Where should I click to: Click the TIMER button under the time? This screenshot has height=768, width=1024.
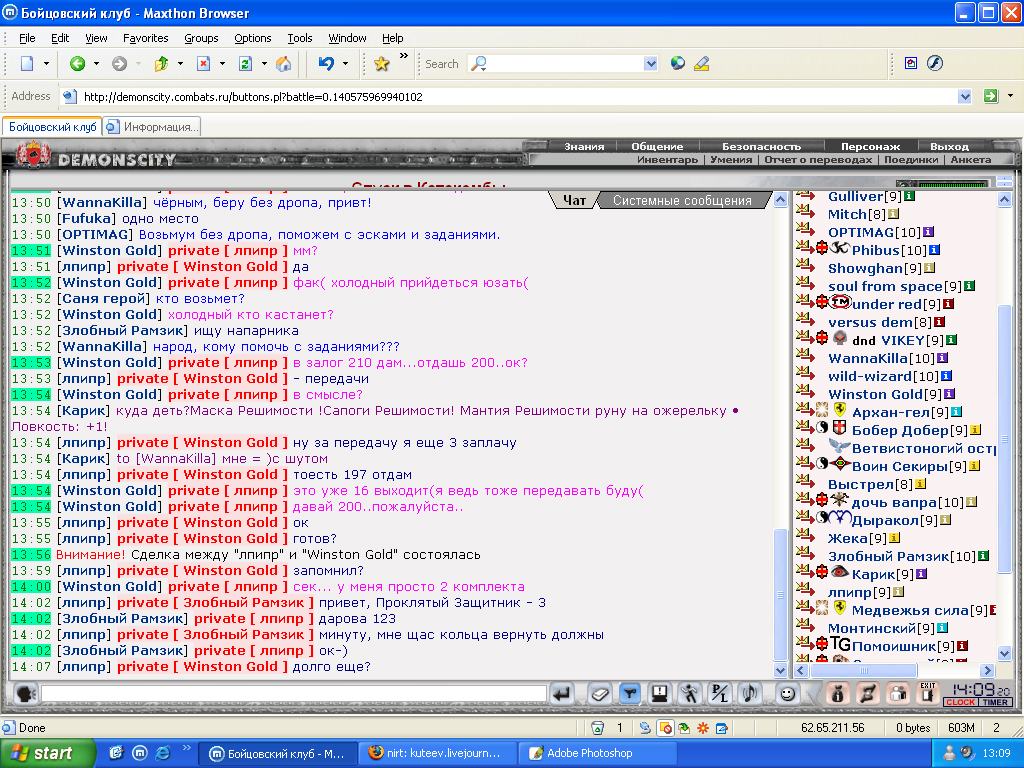tap(995, 702)
